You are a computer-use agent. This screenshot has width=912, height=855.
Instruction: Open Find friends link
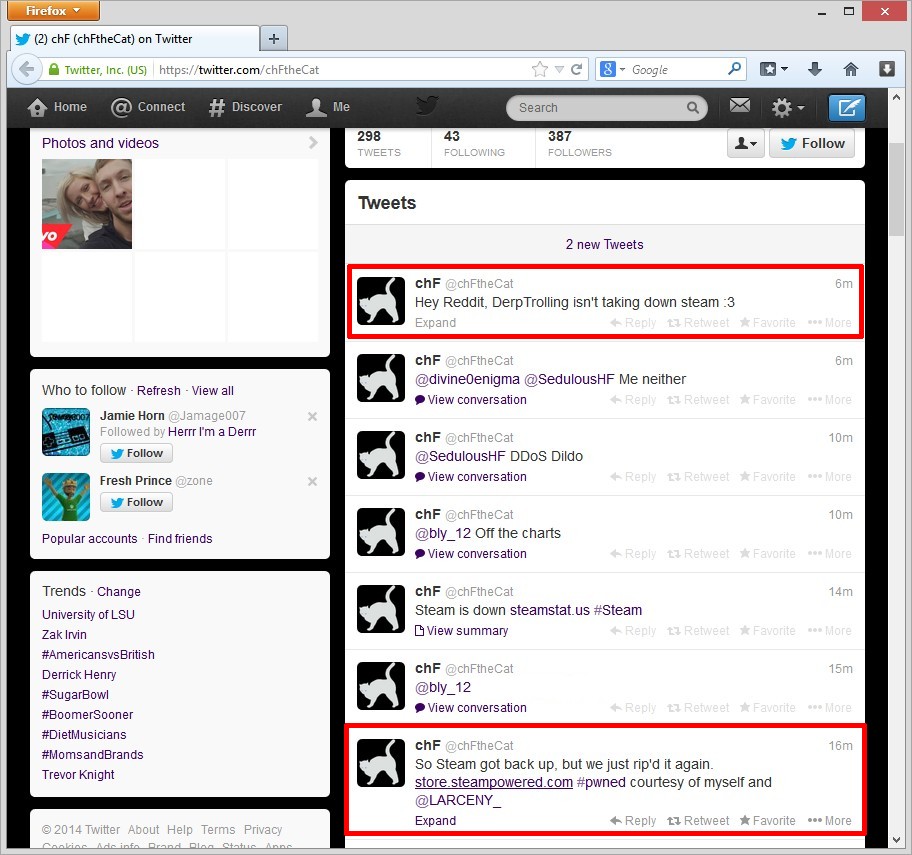180,539
